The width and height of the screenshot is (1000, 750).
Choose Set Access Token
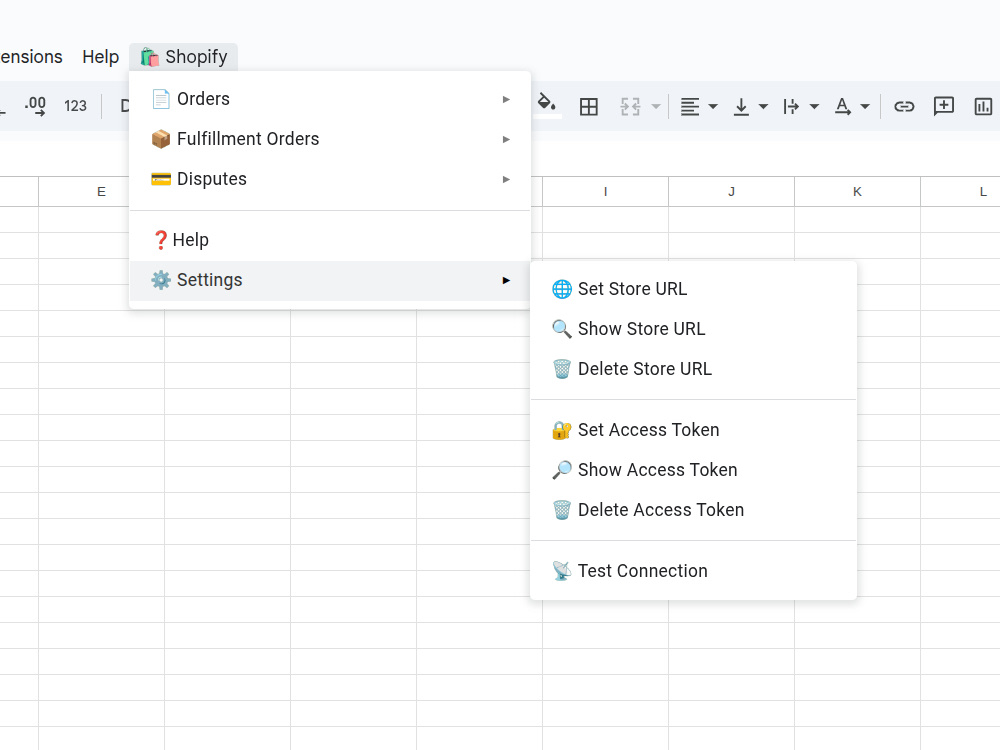[693, 430]
